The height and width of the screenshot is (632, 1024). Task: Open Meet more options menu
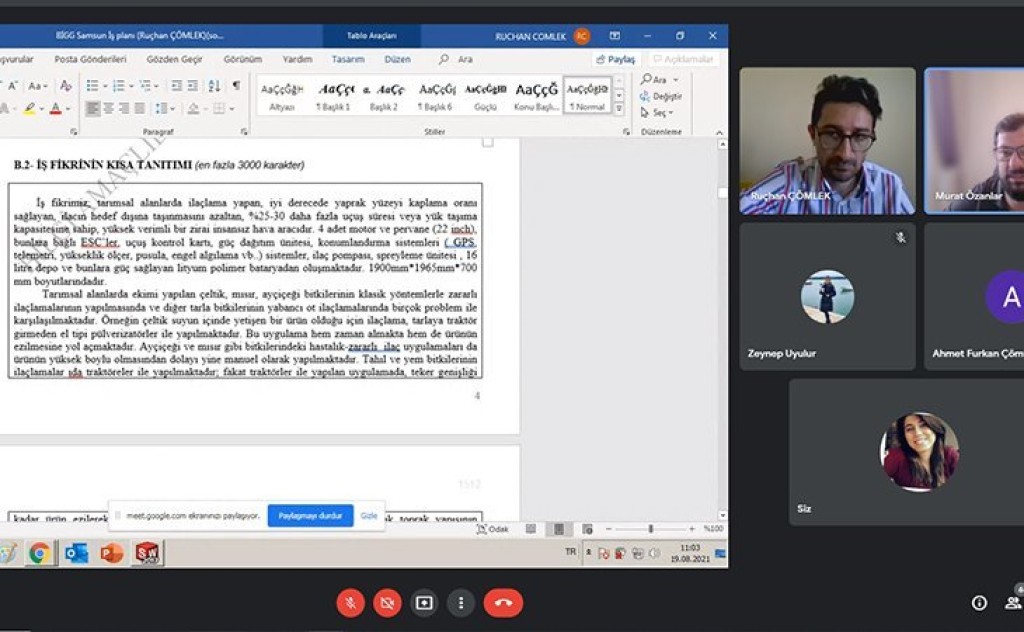point(461,603)
